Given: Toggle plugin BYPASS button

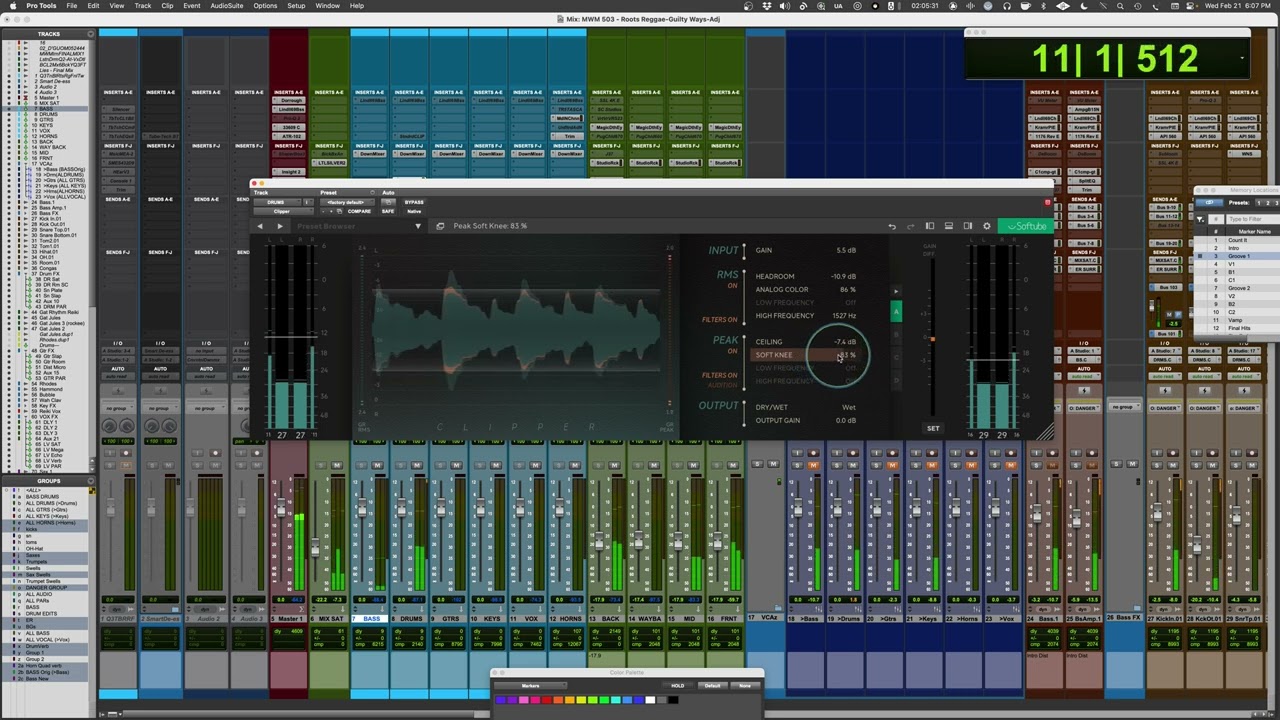Looking at the screenshot, I should [414, 202].
